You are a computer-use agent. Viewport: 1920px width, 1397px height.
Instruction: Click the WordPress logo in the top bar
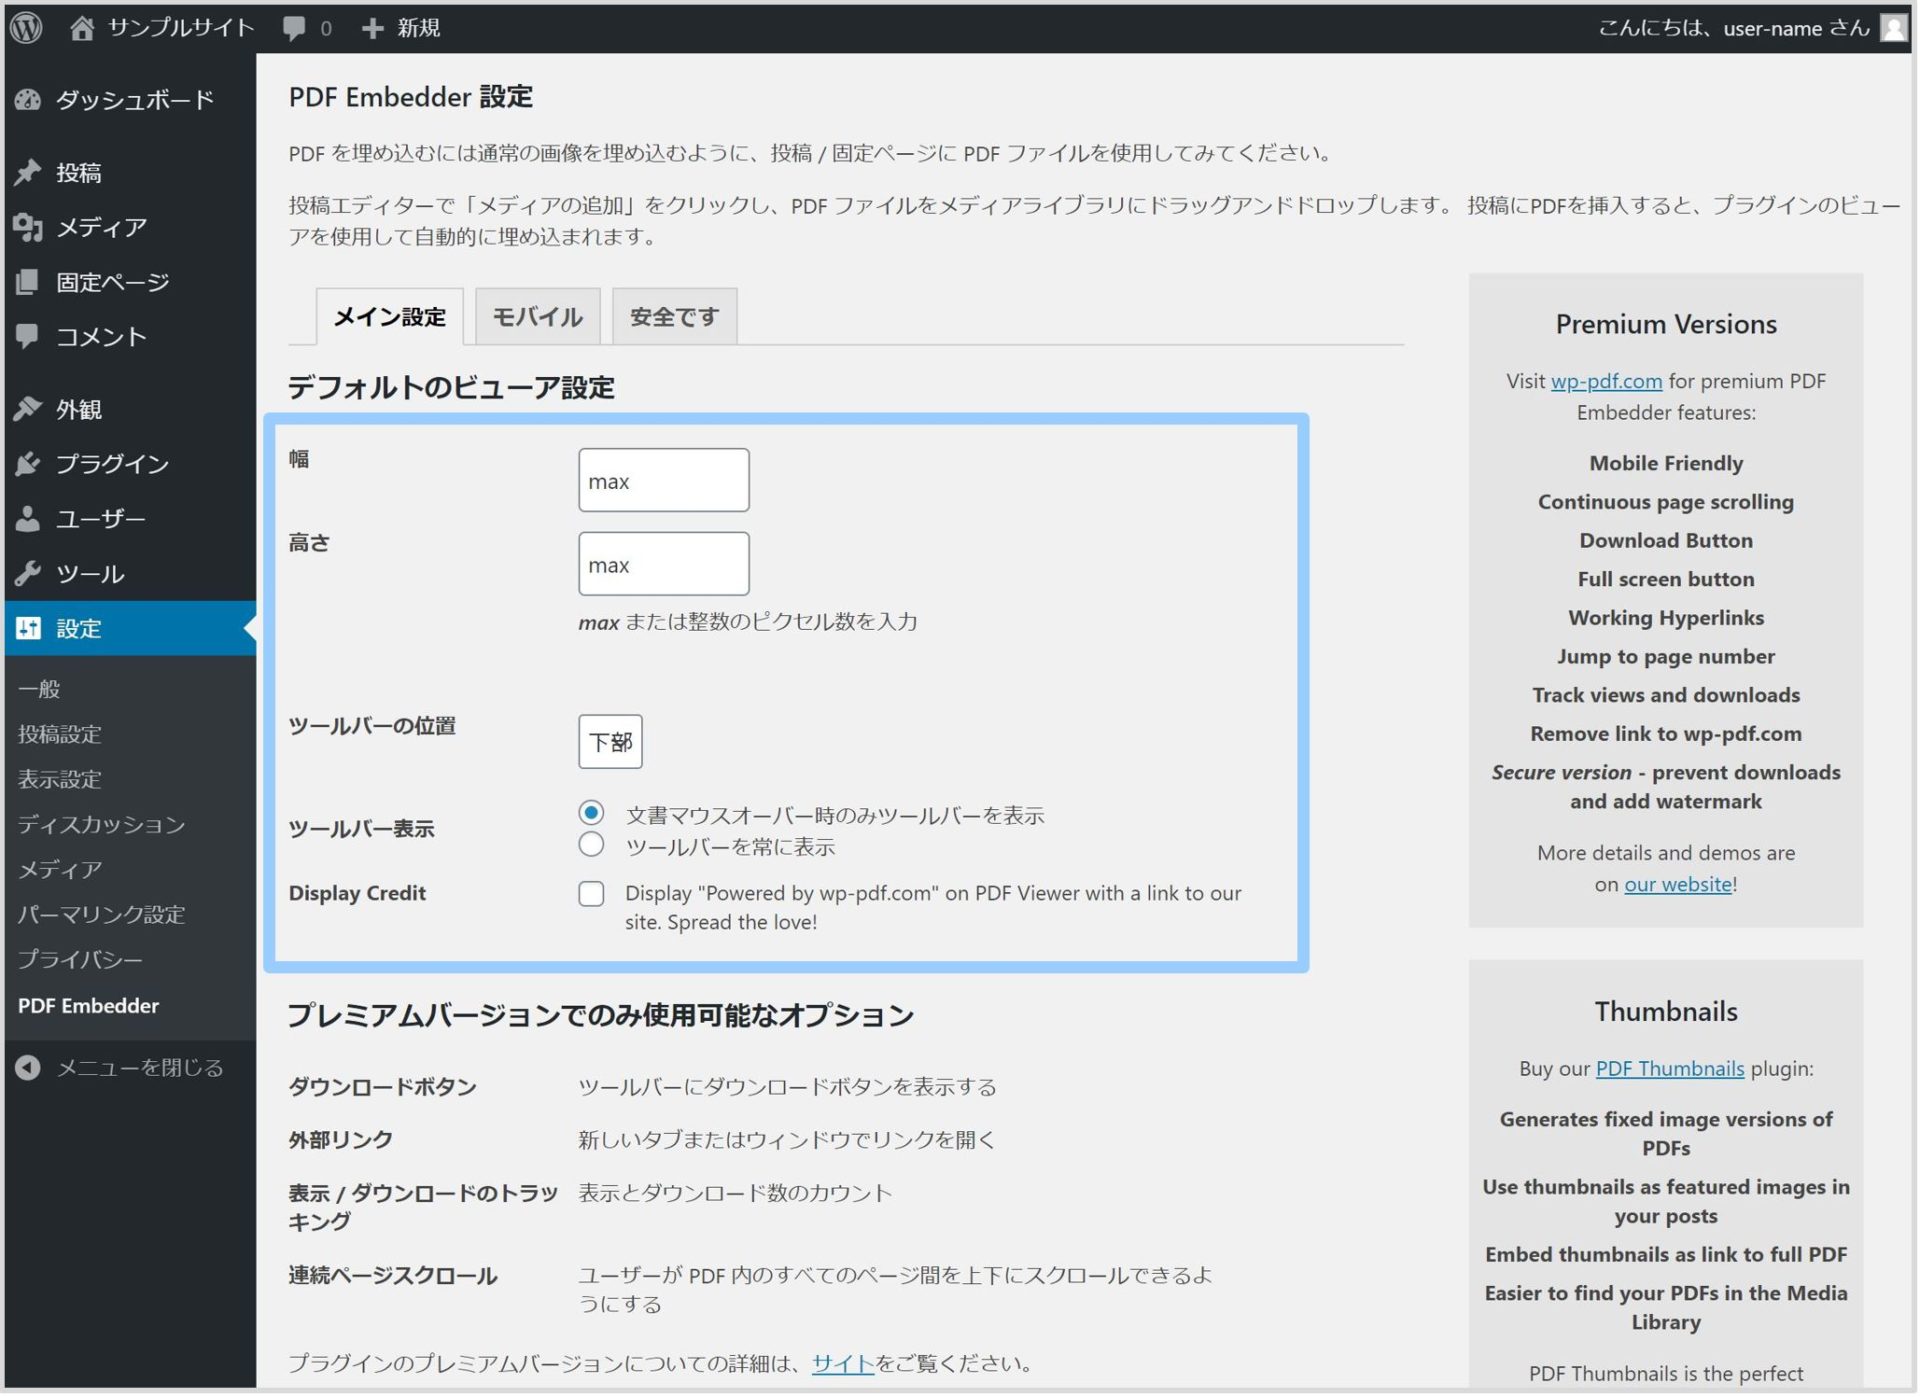pos(28,27)
